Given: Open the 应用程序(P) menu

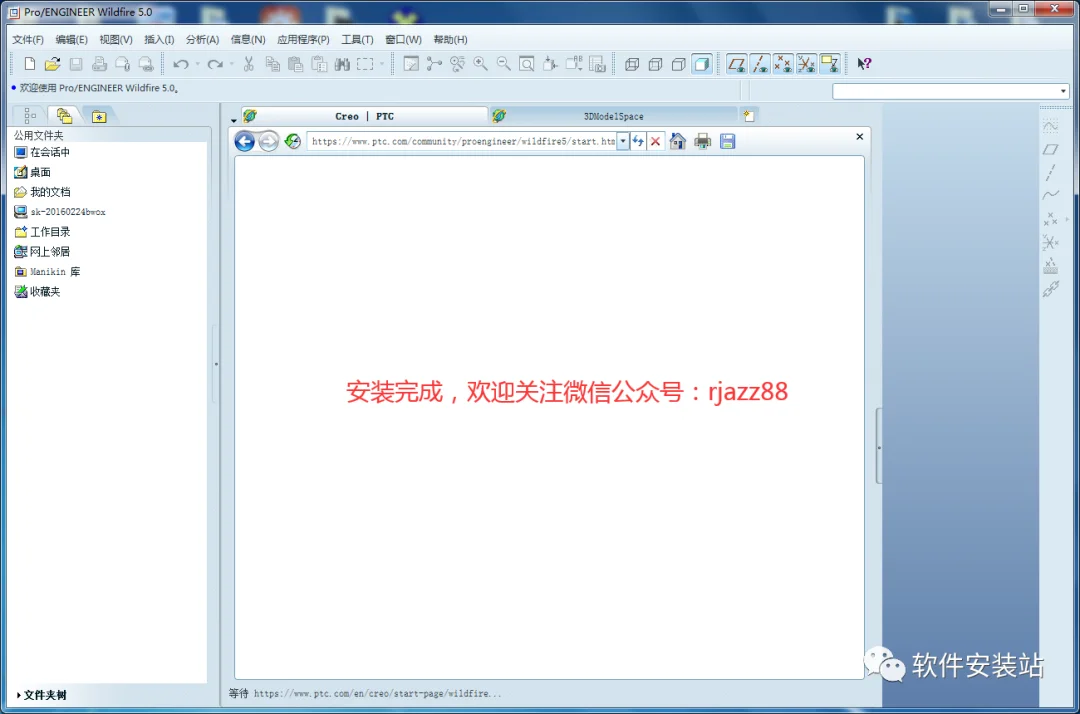Looking at the screenshot, I should coord(303,39).
